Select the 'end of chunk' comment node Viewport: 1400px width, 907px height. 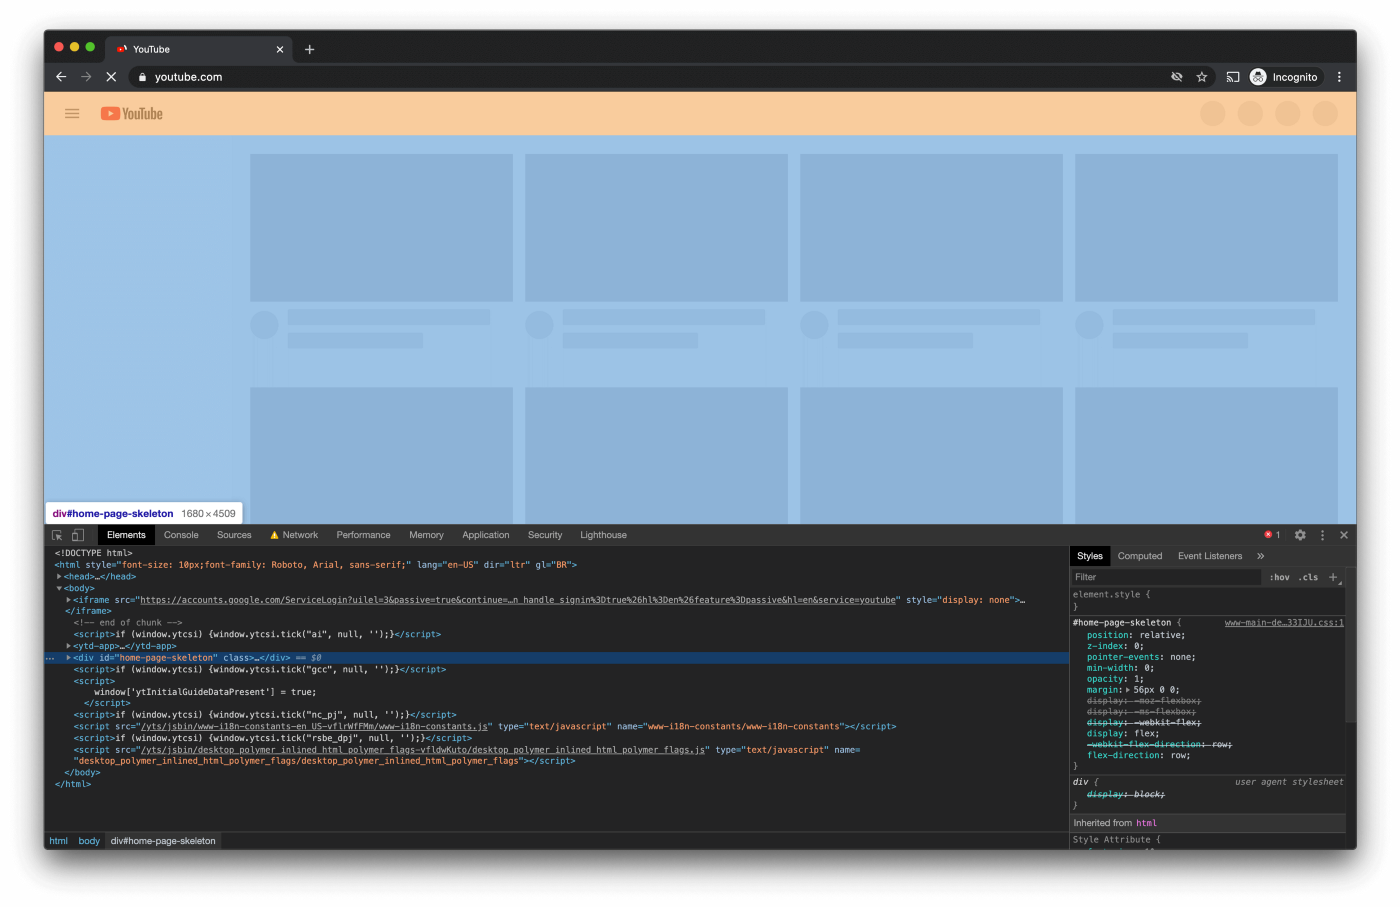coord(128,623)
